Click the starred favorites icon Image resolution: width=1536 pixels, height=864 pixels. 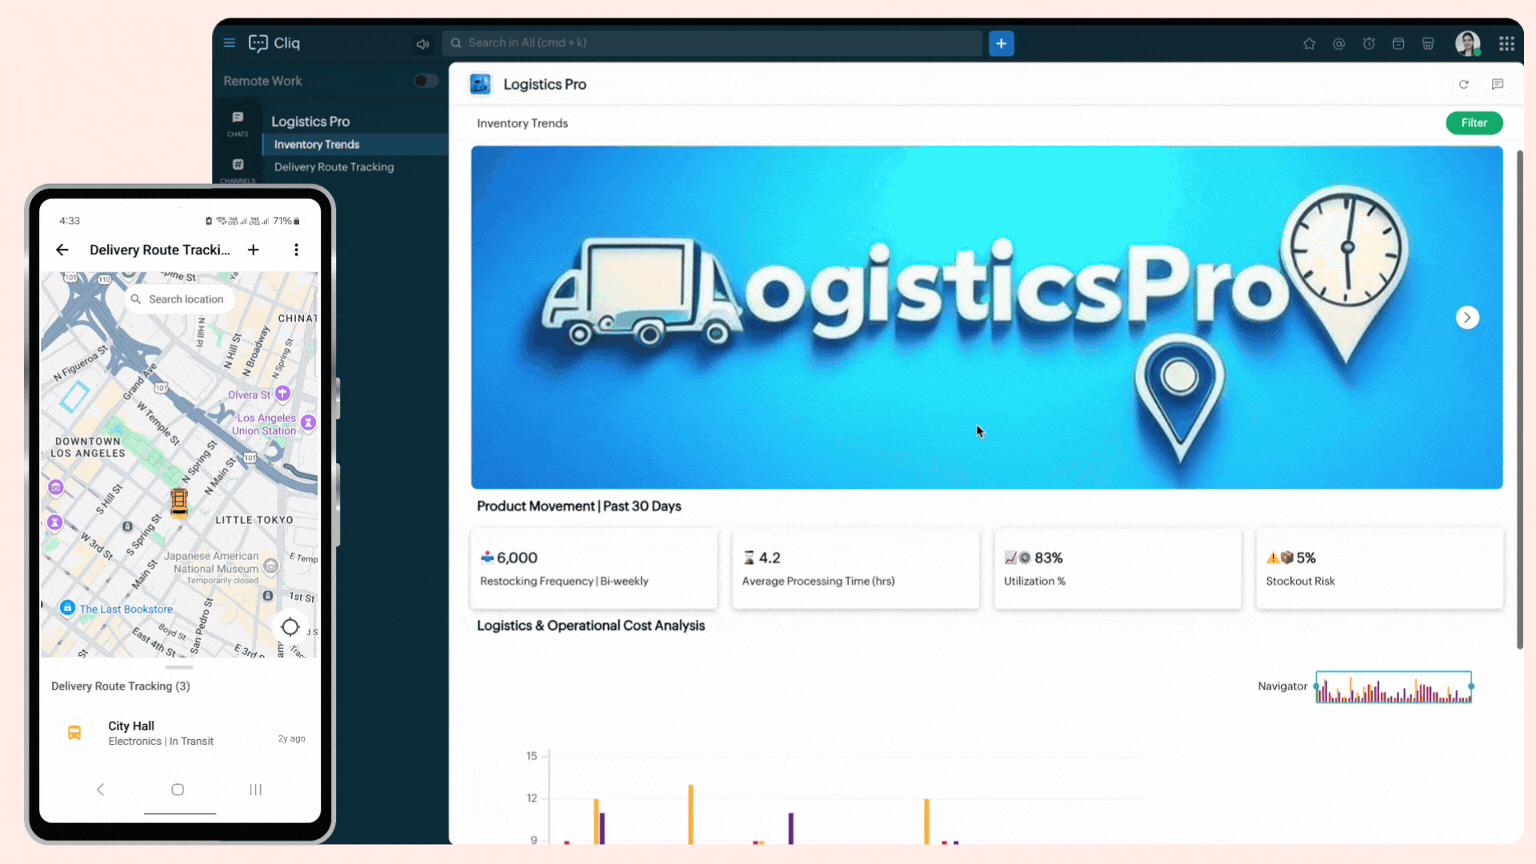(1309, 43)
